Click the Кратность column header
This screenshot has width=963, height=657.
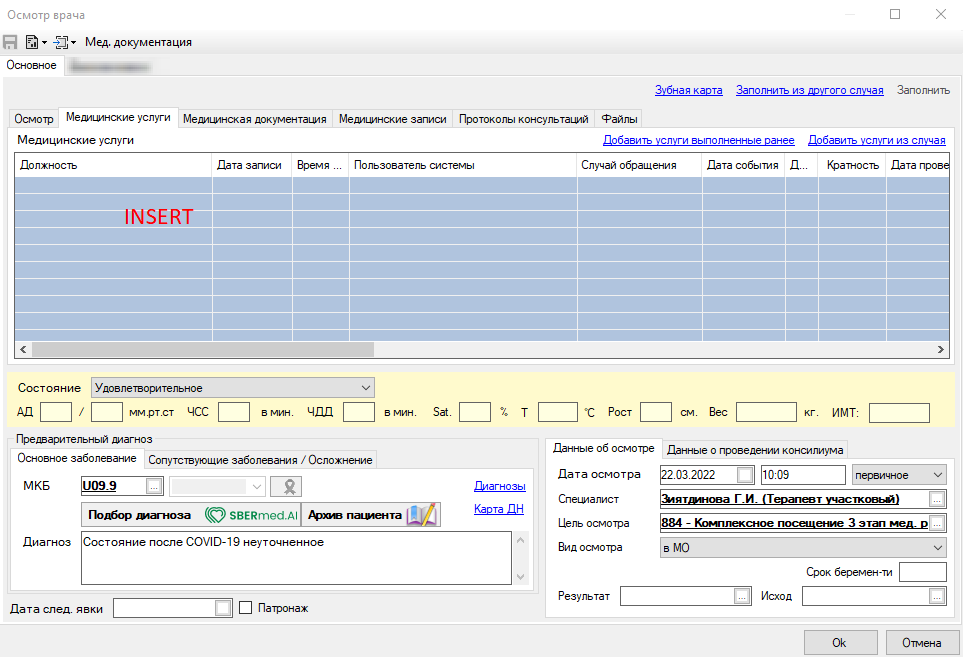pyautogui.click(x=852, y=165)
